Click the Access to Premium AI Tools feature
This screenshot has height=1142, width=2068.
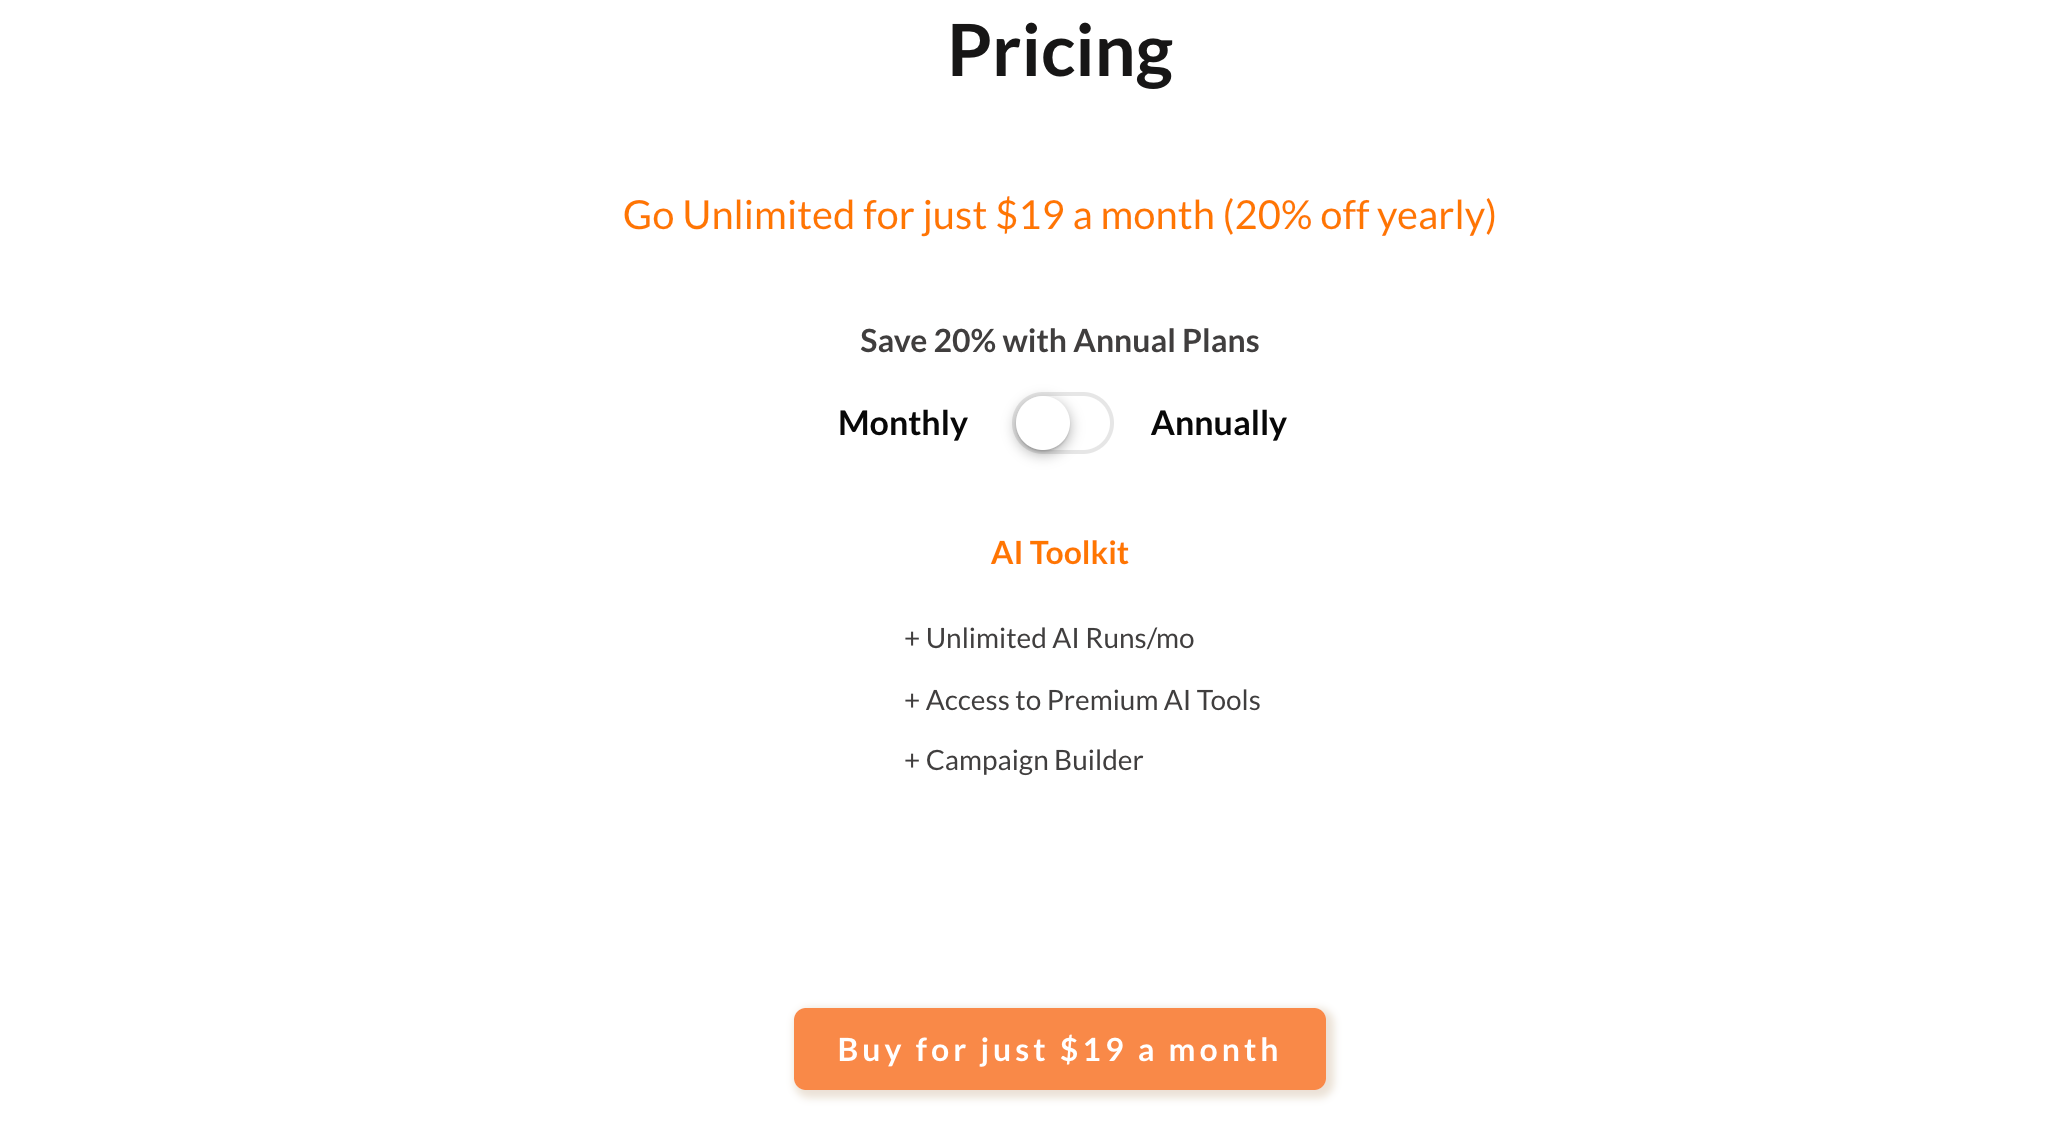pos(1092,700)
